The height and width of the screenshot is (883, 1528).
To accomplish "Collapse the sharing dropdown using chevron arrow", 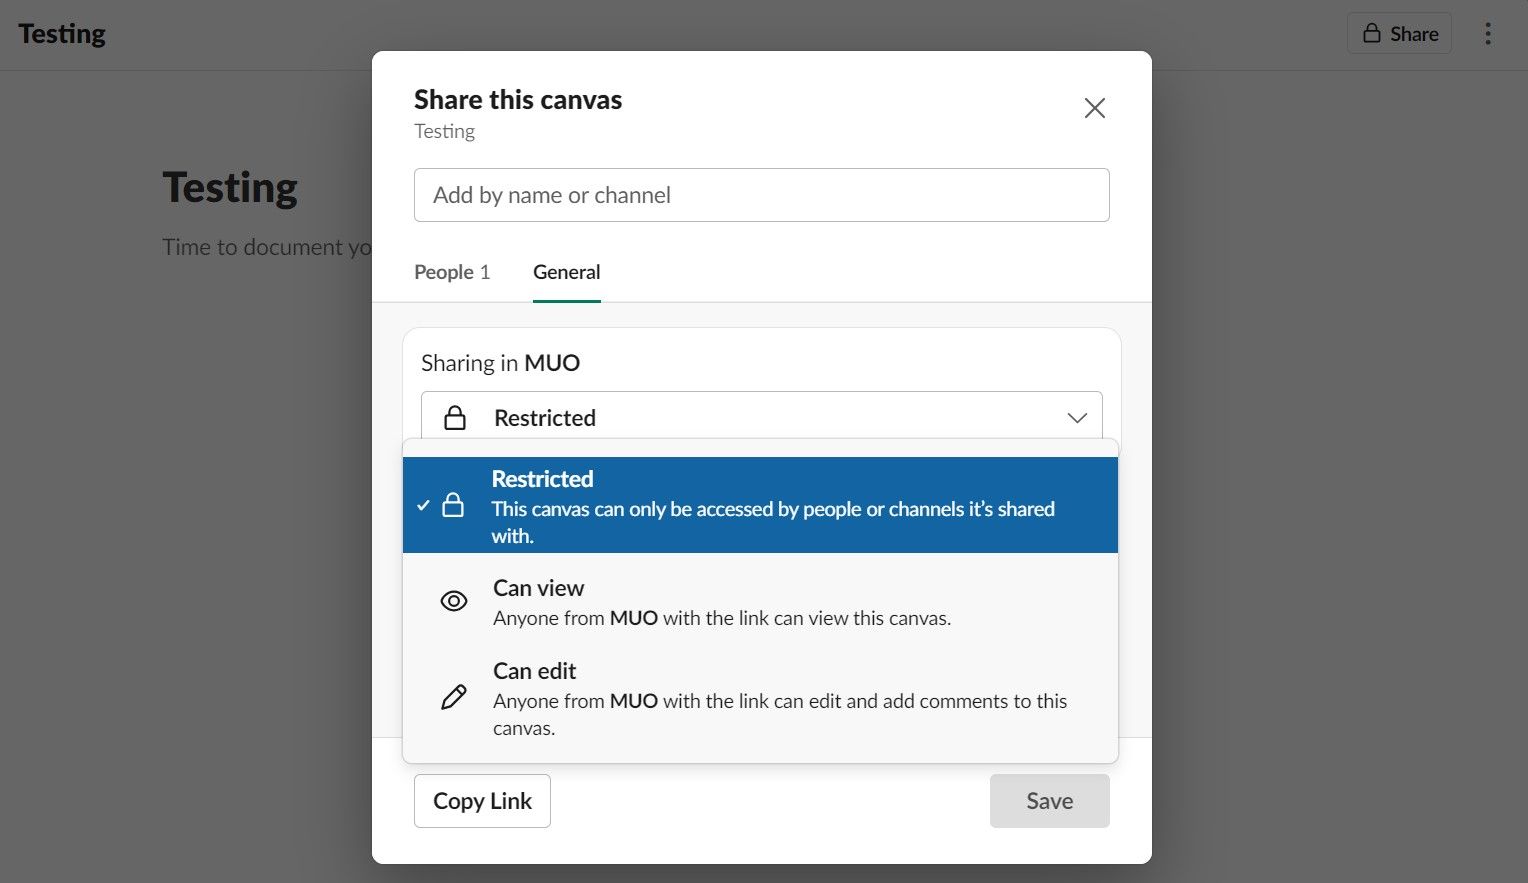I will point(1077,418).
